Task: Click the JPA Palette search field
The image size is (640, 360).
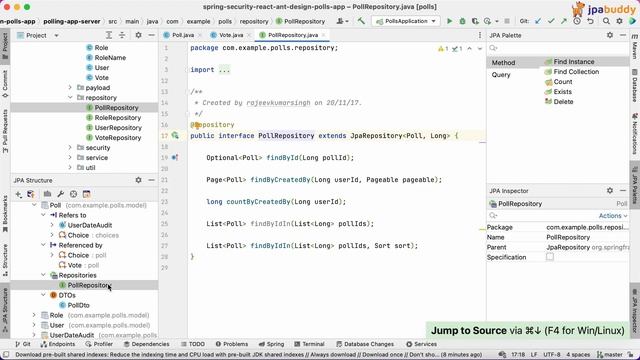Action: click(x=557, y=49)
